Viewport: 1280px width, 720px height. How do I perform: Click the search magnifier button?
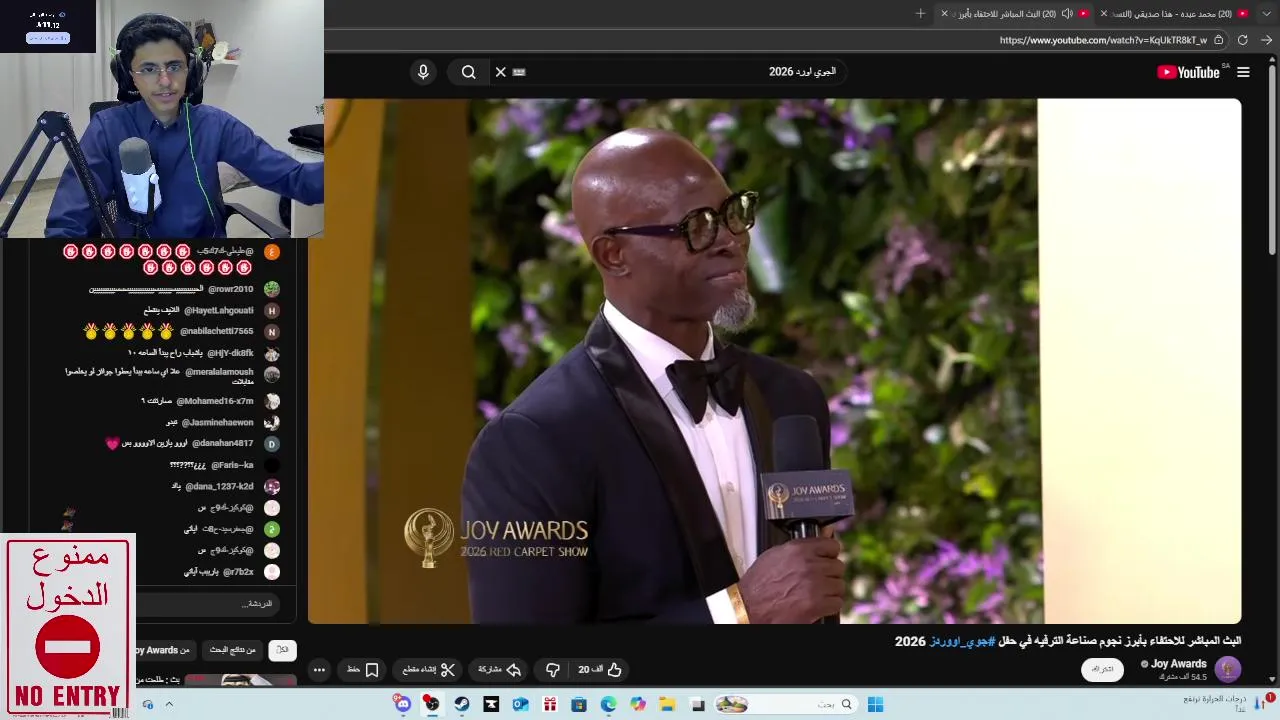[x=468, y=72]
